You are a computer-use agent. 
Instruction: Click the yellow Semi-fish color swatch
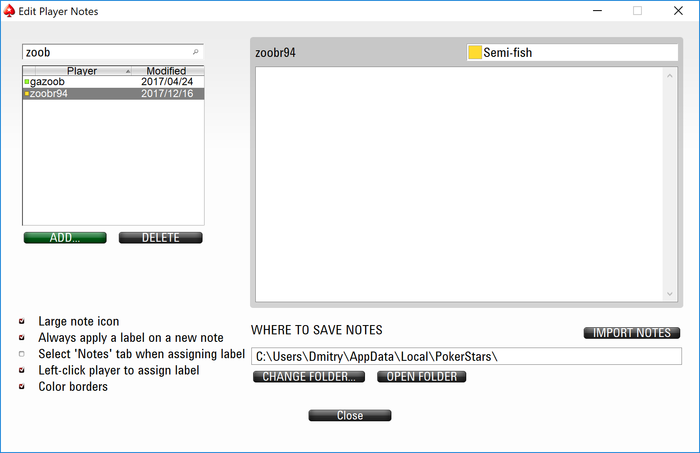click(475, 52)
